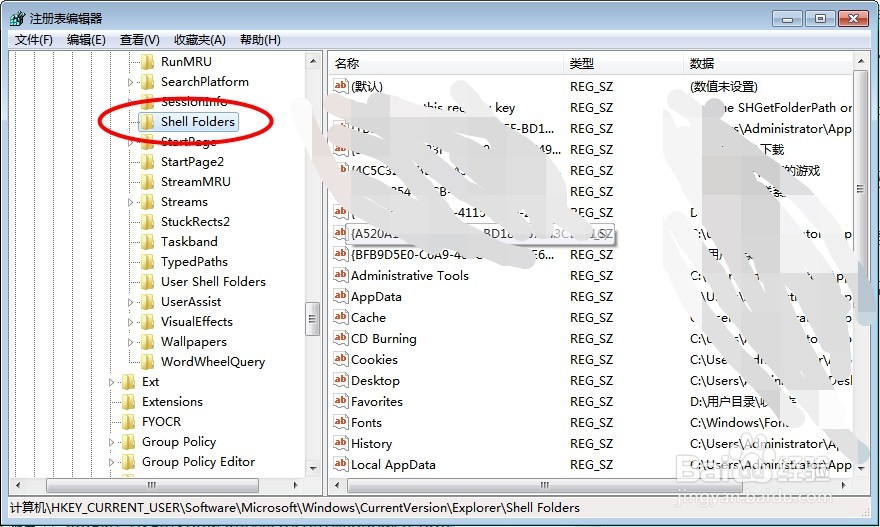Click the tree pane vertical scrollbar thumb

tap(313, 319)
